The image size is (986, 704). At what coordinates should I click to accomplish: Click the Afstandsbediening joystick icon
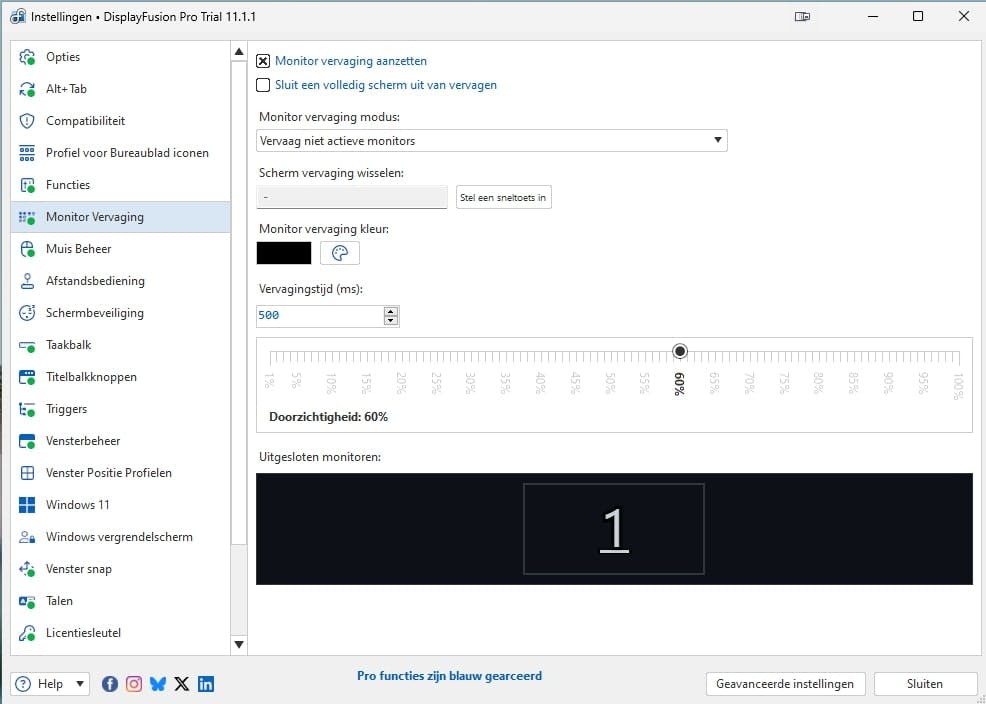click(x=27, y=281)
